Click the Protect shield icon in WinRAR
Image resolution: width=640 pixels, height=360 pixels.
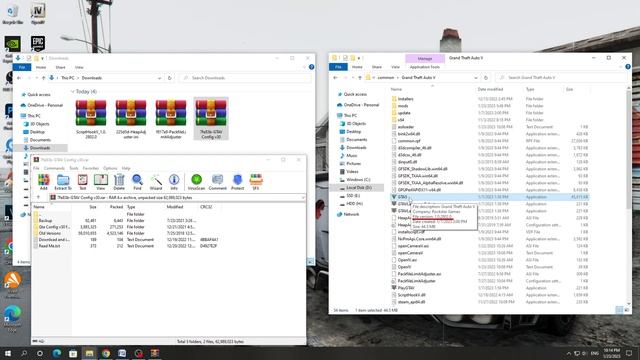pos(238,182)
